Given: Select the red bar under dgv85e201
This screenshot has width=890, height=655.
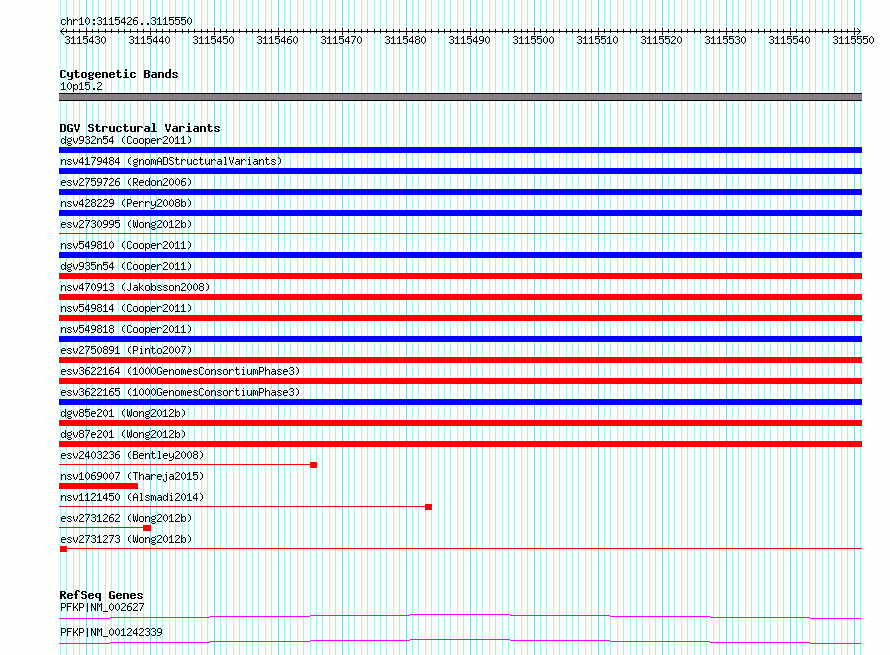Looking at the screenshot, I should click(x=460, y=423).
